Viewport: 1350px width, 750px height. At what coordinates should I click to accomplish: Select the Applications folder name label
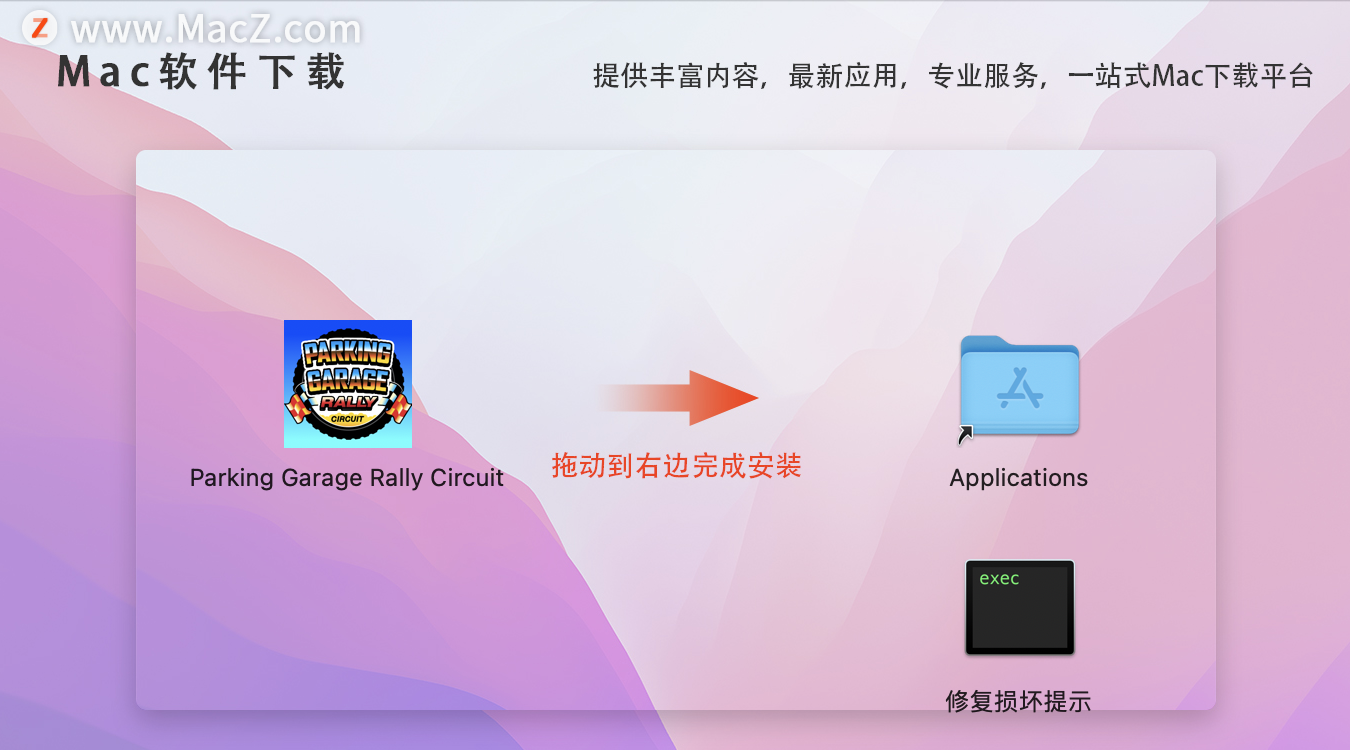pyautogui.click(x=1018, y=478)
